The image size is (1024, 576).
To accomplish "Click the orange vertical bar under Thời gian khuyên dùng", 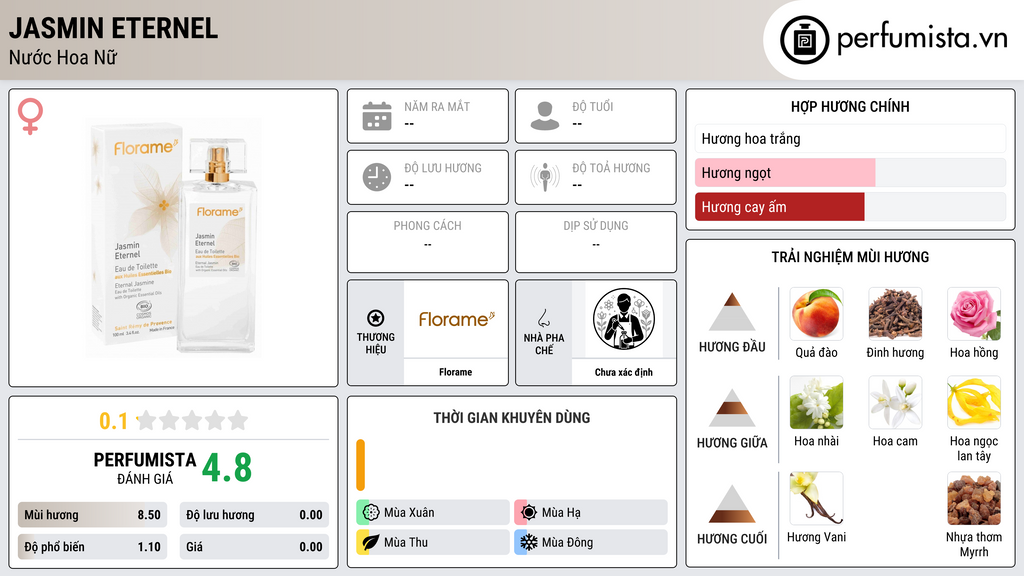I will coord(360,465).
